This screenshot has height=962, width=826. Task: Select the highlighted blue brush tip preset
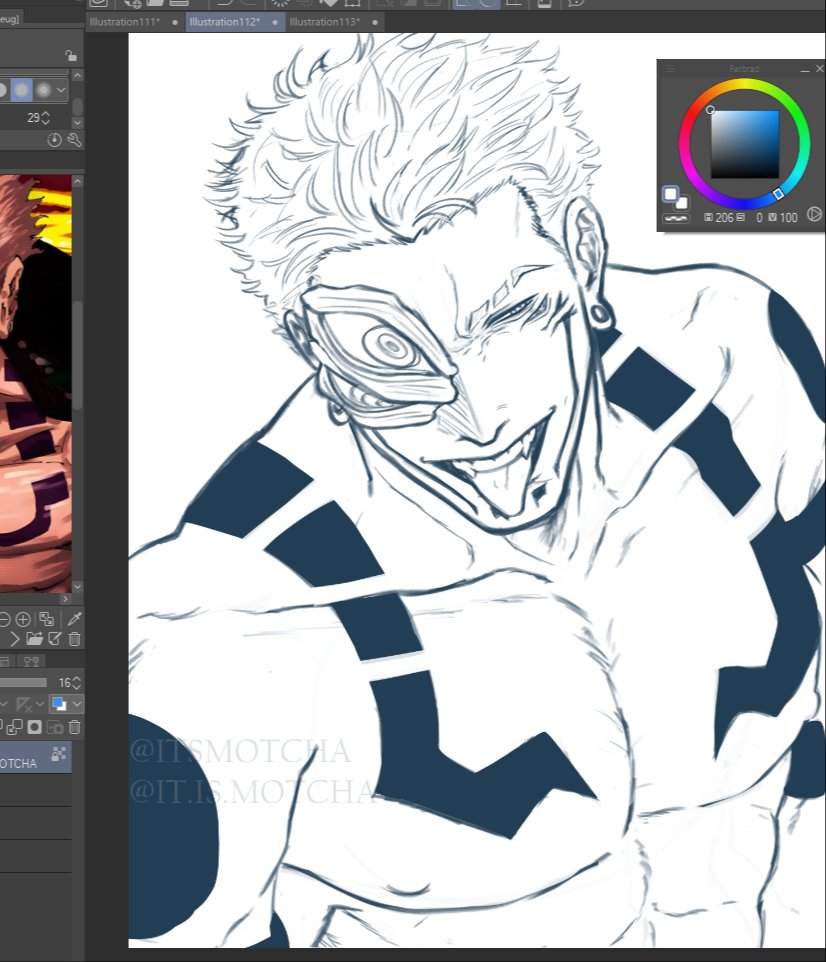[21, 90]
